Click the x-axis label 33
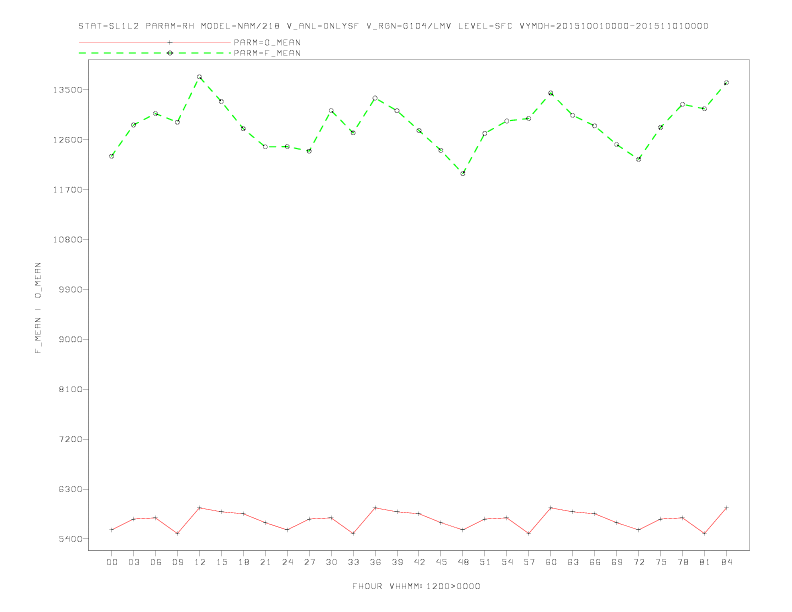Screen dimensions: 792x612 [353, 562]
